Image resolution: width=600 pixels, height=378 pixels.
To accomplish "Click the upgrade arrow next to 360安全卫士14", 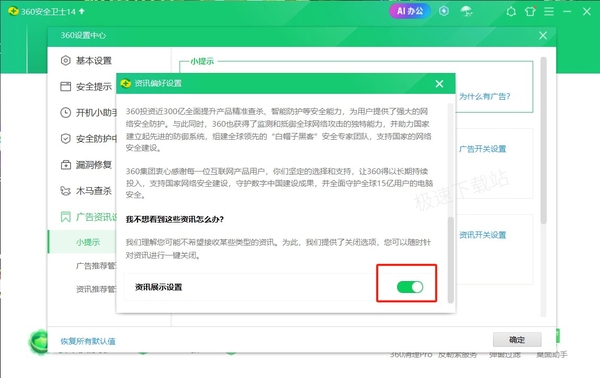I will coord(82,11).
